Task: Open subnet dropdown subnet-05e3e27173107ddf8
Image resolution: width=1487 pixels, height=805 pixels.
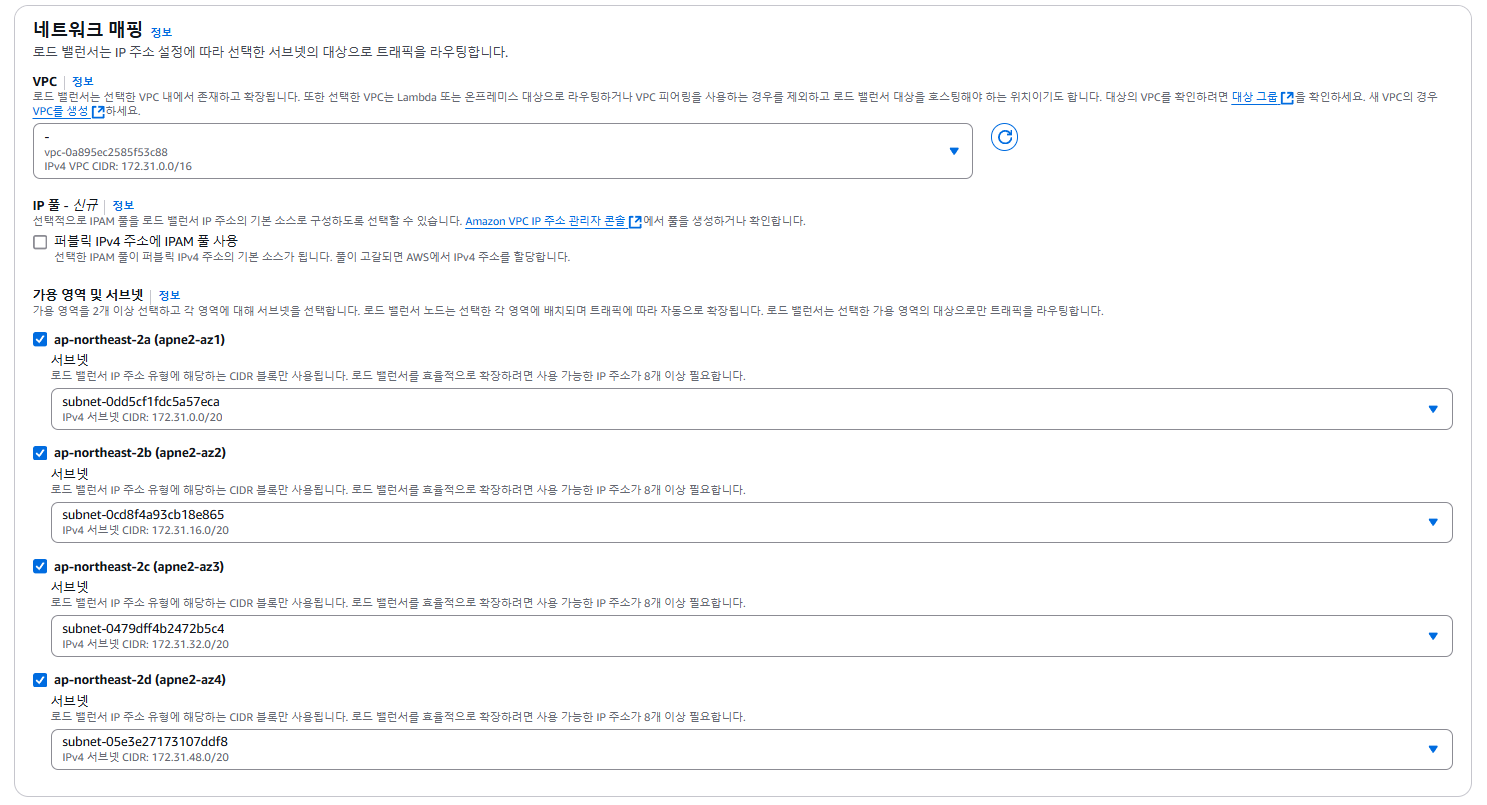Action: 751,749
